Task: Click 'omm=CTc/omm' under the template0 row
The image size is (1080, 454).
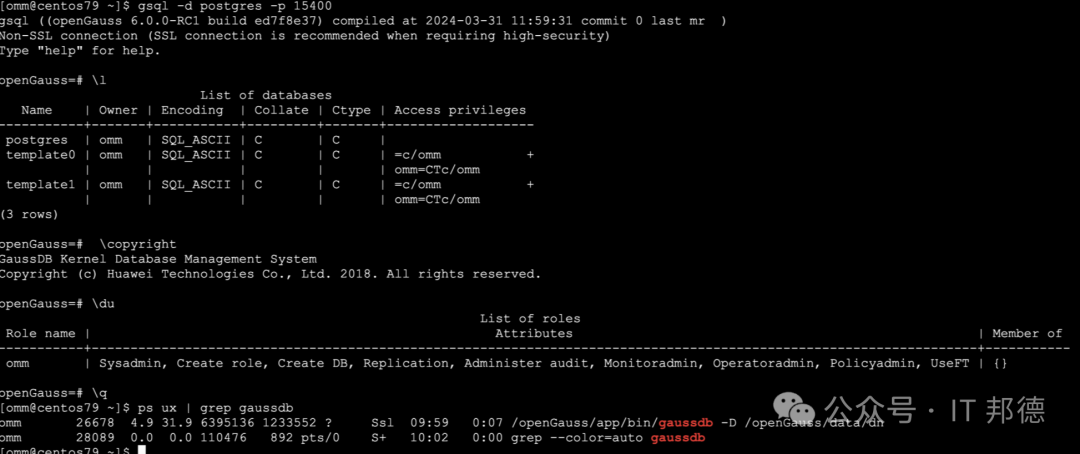Action: (x=437, y=169)
